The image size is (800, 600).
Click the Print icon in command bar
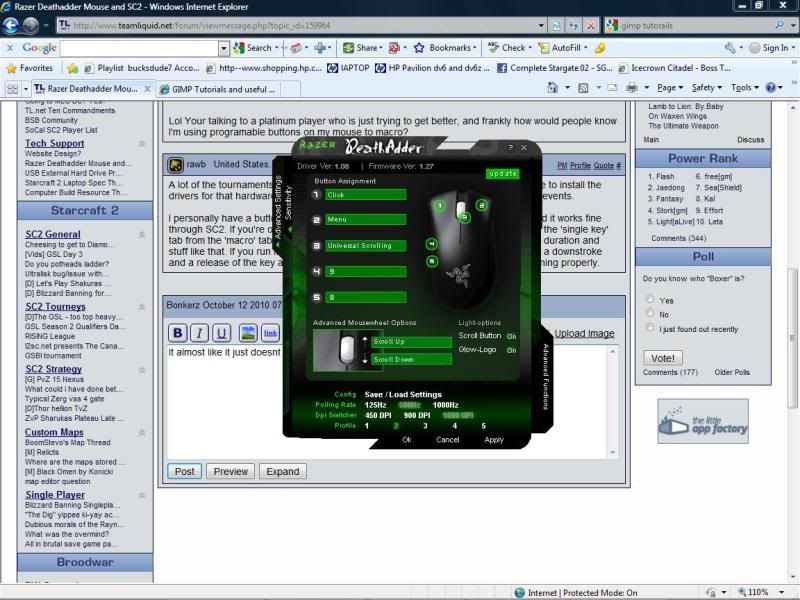pyautogui.click(x=632, y=88)
